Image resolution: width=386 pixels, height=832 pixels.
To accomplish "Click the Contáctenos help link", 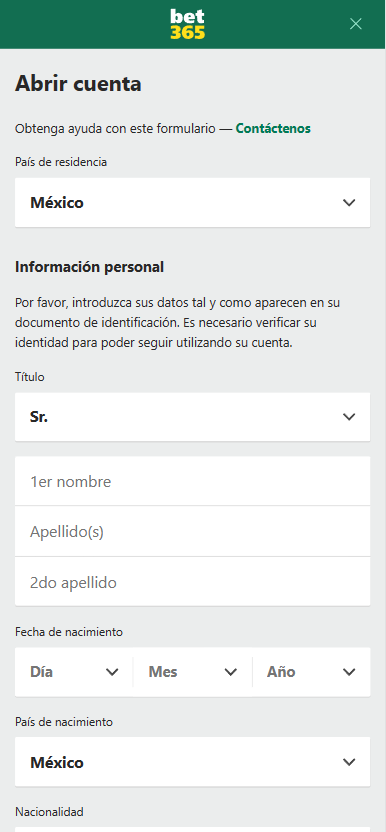I will pos(273,128).
